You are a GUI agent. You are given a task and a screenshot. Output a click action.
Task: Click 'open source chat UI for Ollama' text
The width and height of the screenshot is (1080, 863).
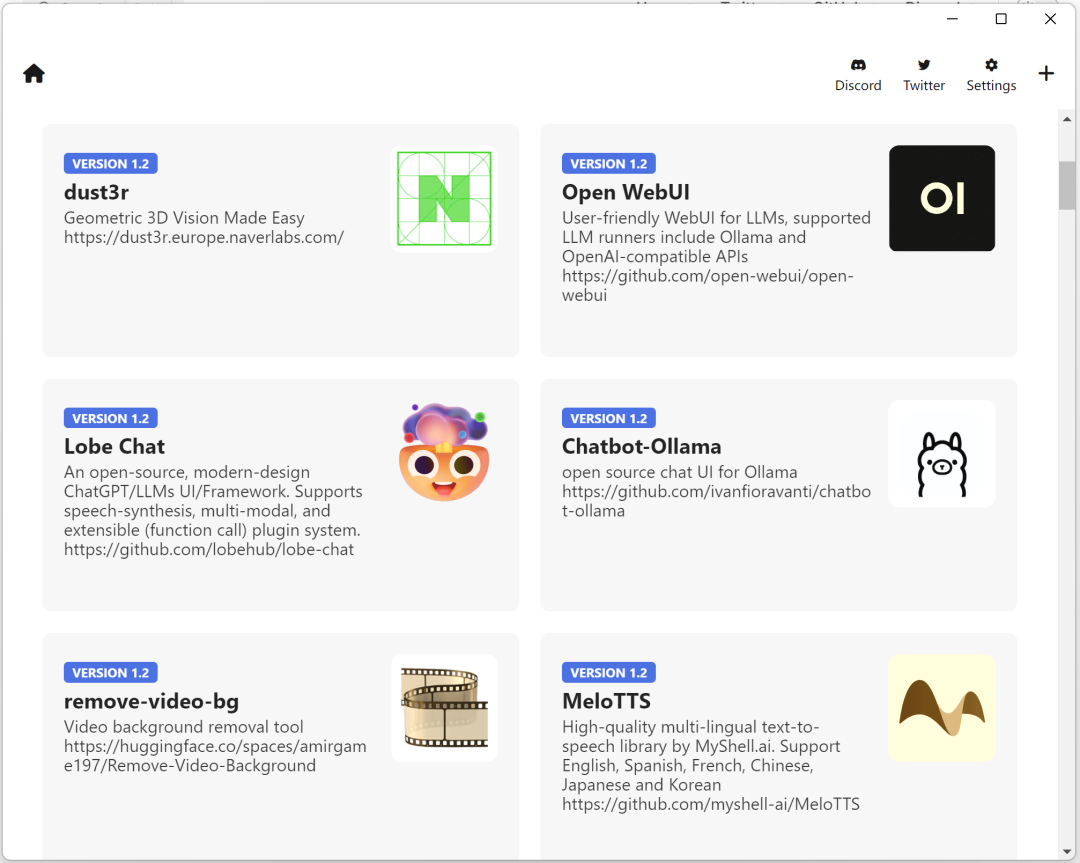pos(679,472)
